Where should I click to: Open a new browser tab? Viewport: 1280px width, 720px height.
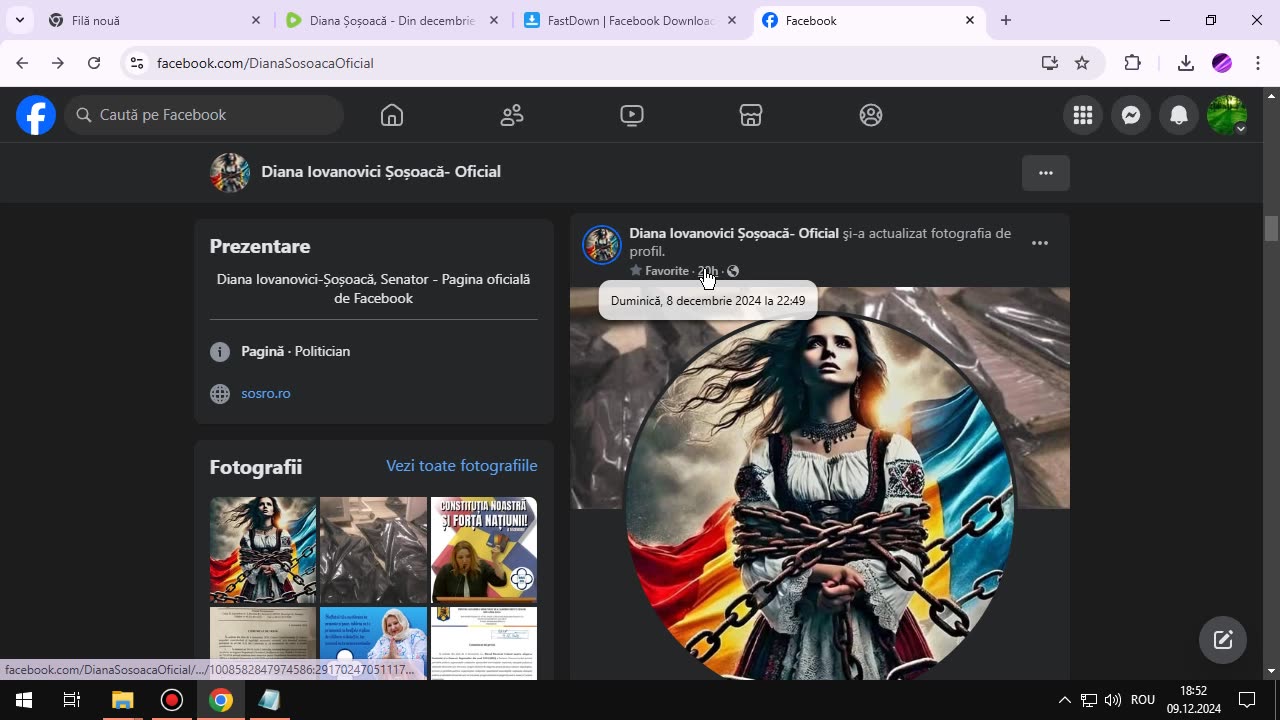(x=1006, y=20)
